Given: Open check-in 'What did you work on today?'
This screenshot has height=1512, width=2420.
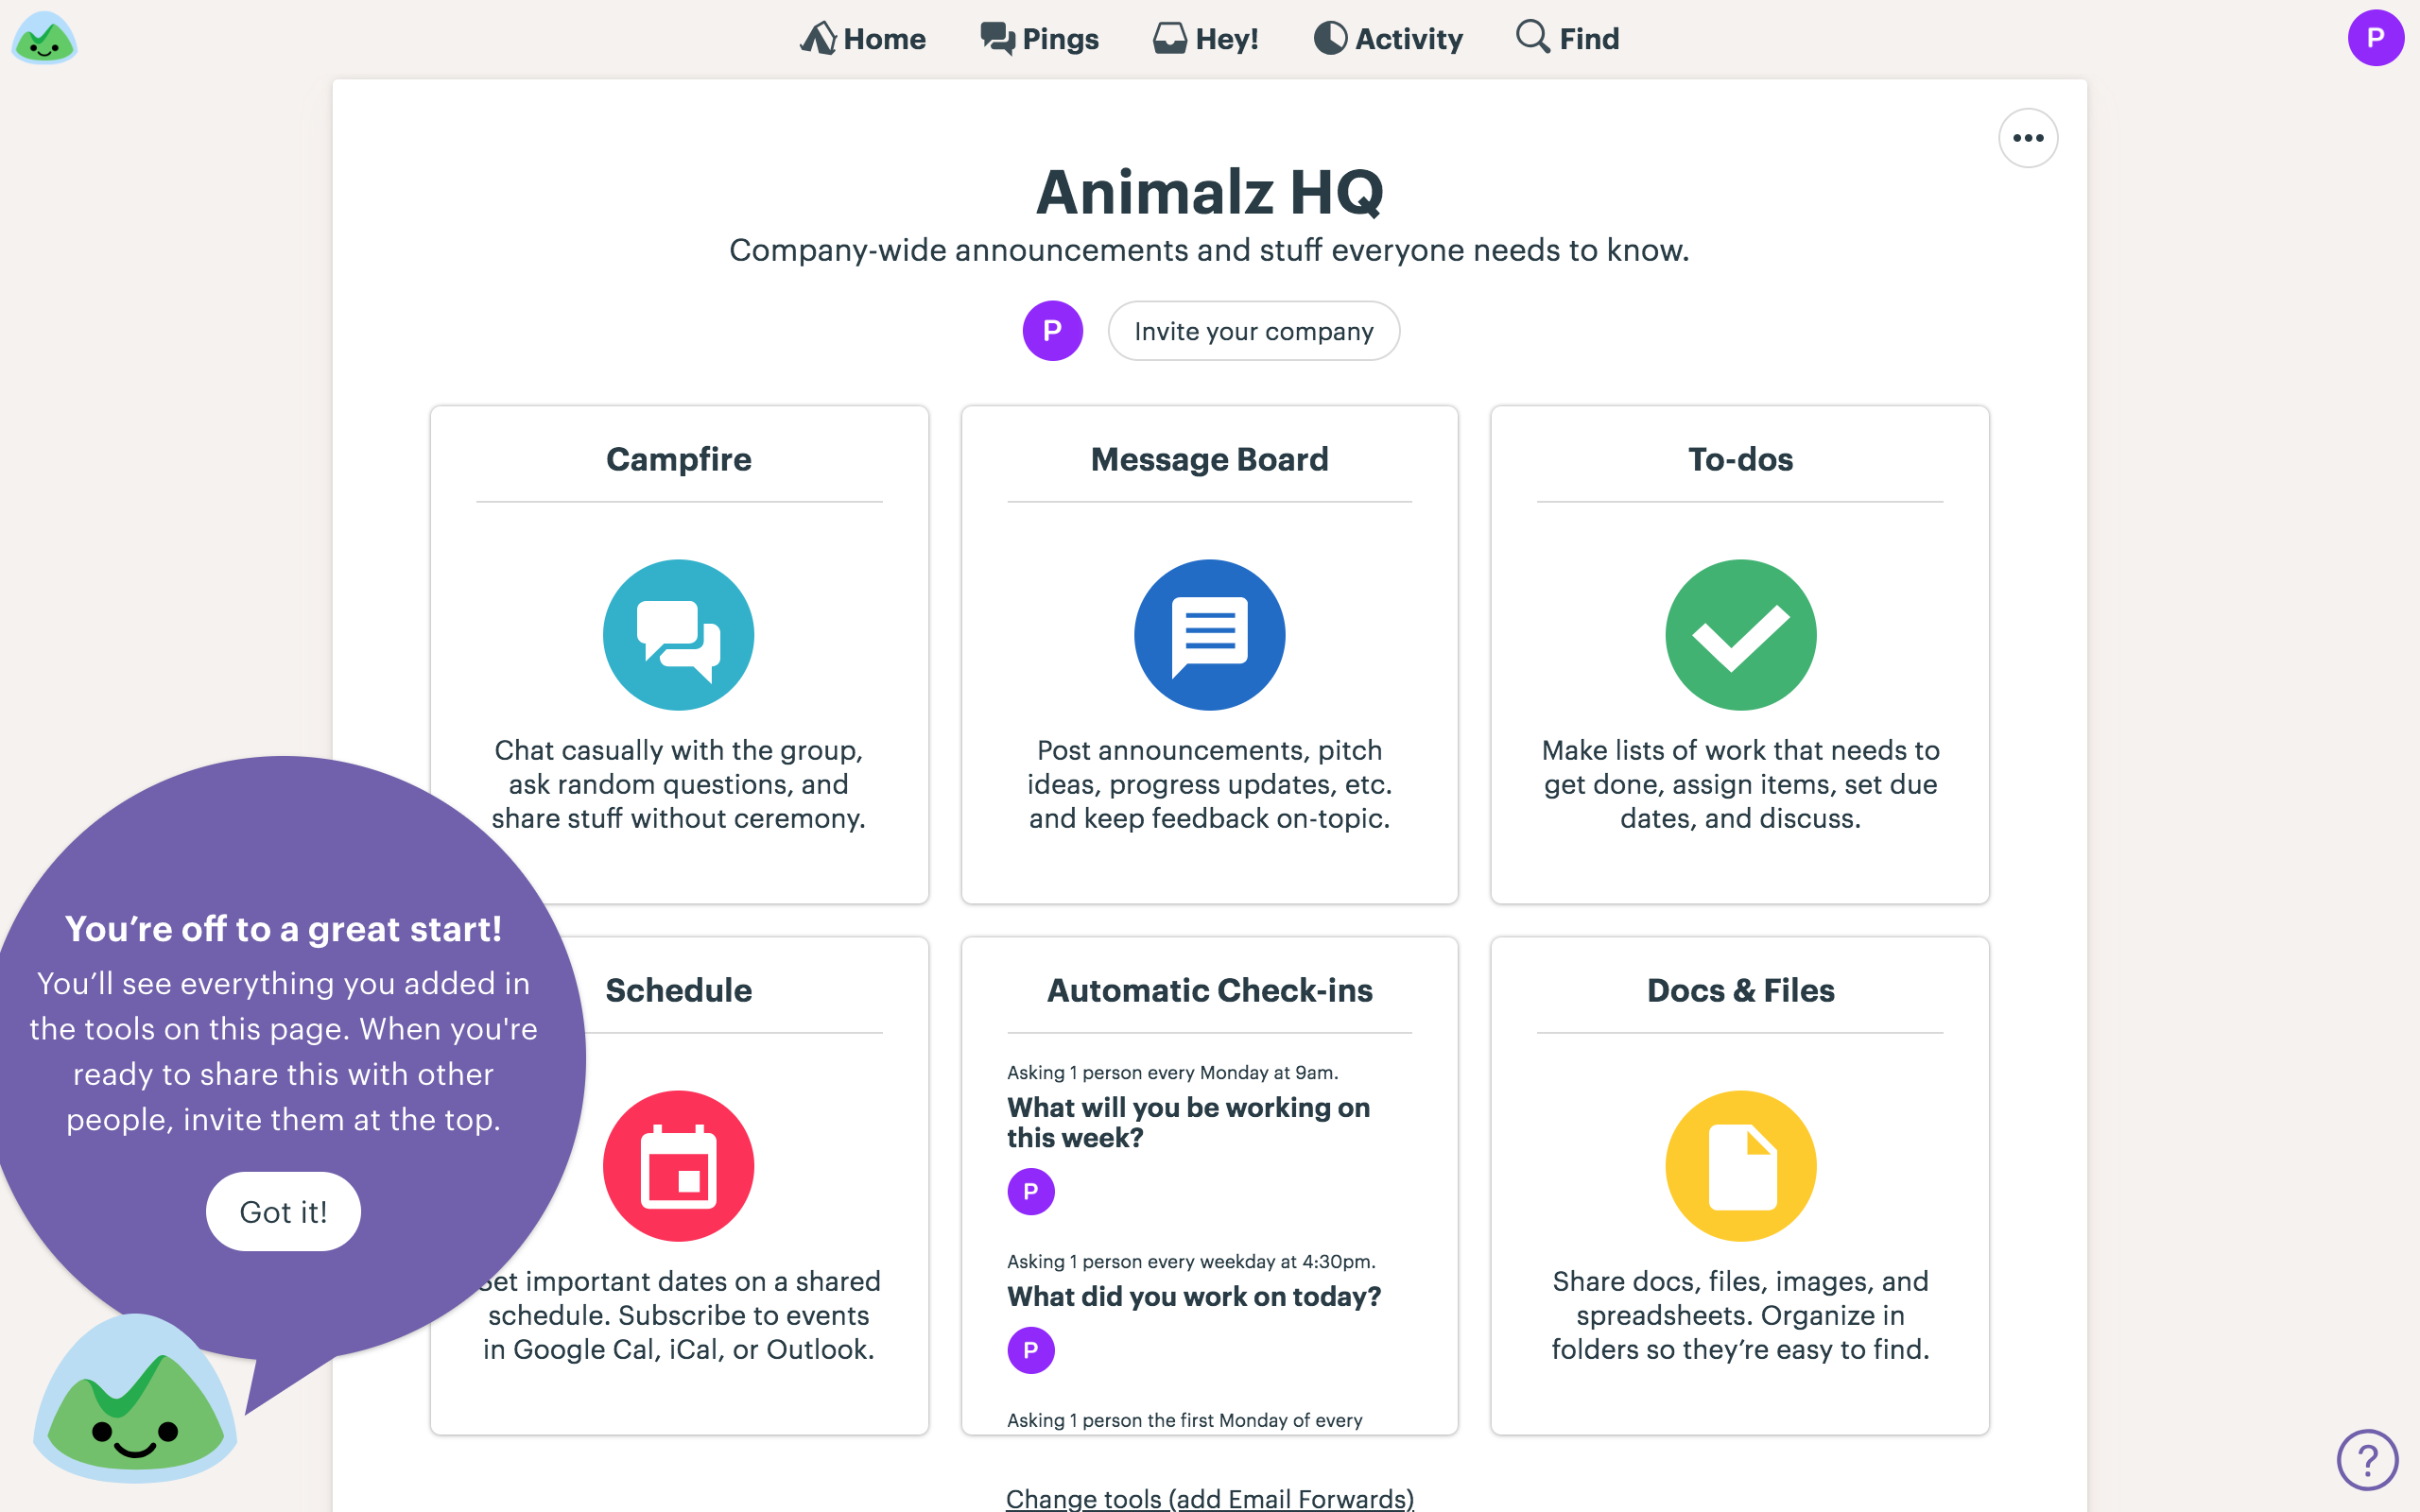Looking at the screenshot, I should pos(1194,1296).
